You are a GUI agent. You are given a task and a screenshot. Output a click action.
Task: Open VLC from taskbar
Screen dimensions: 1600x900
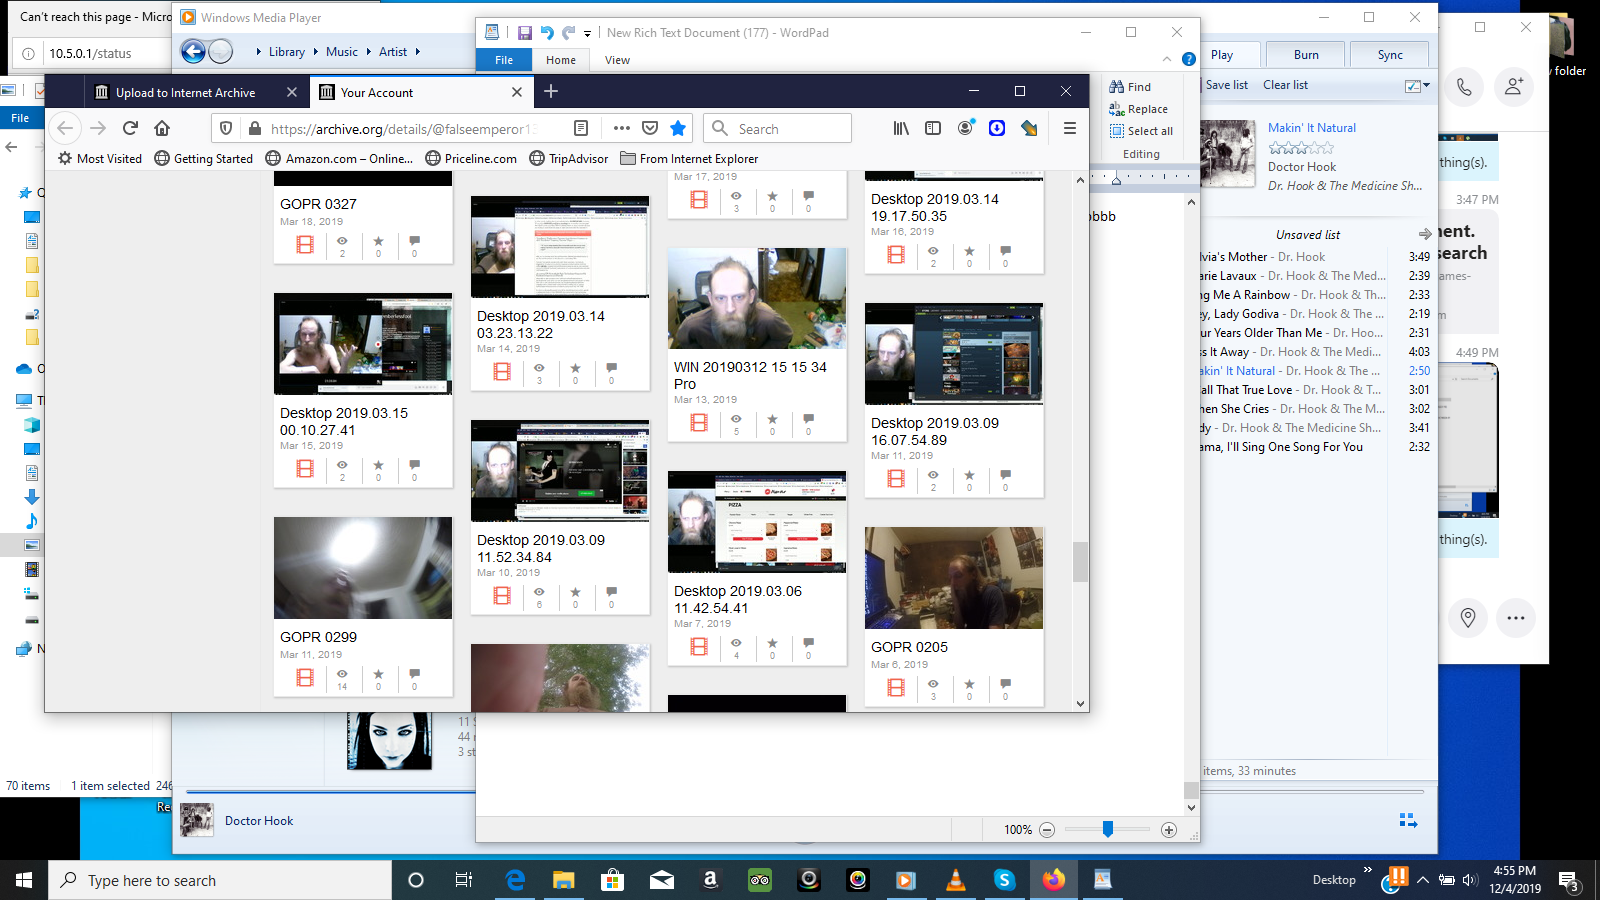[x=956, y=880]
